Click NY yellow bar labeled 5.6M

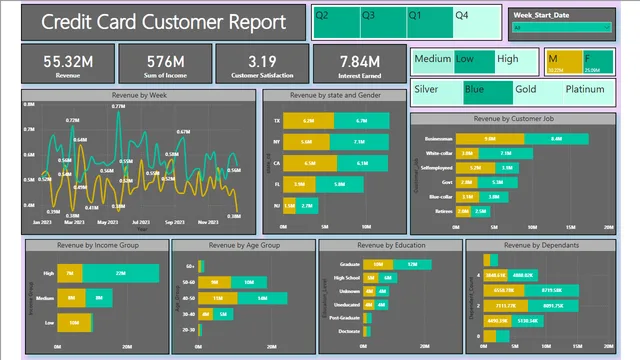pyautogui.click(x=306, y=142)
